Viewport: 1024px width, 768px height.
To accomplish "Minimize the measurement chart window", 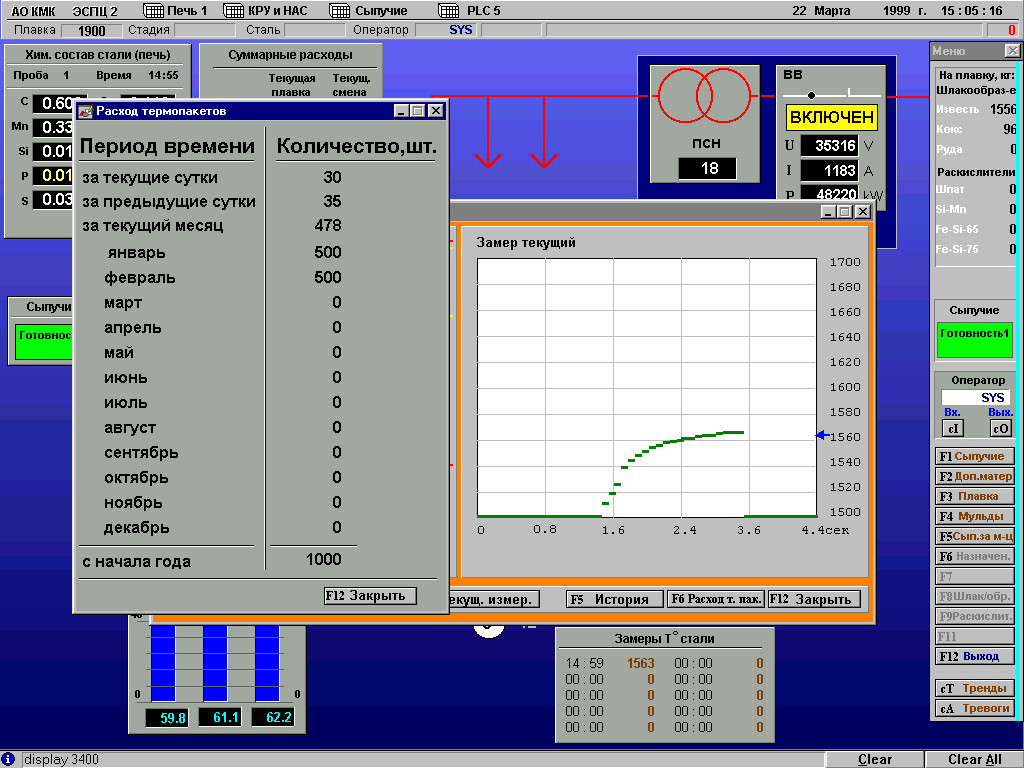I will [828, 212].
